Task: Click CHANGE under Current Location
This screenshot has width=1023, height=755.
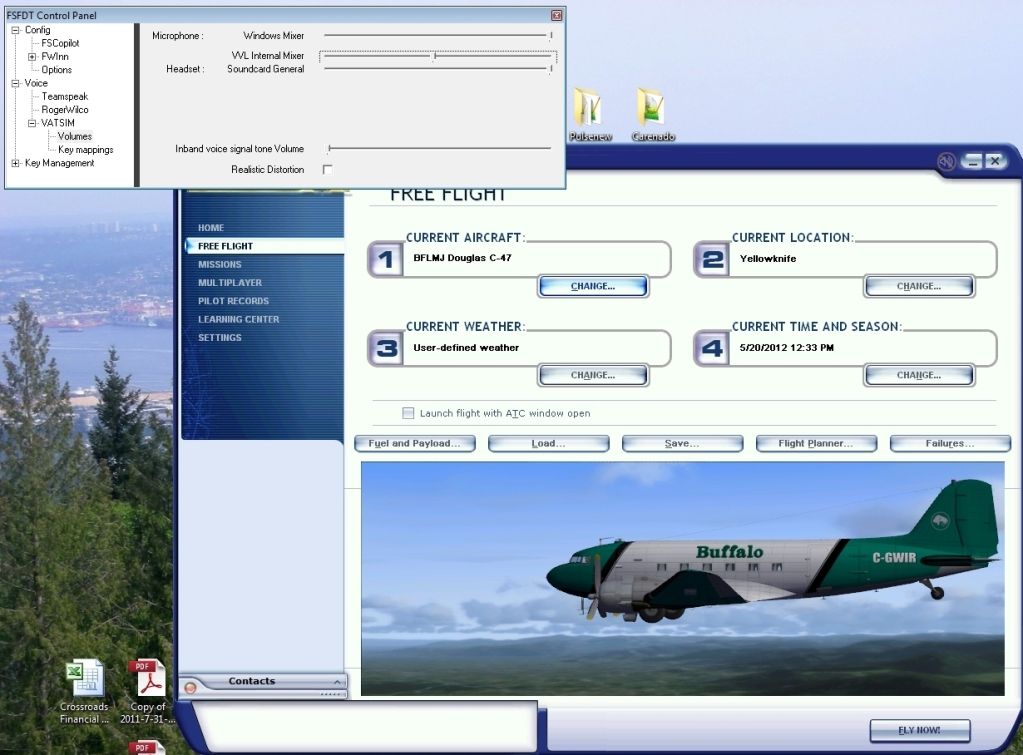Action: coord(919,286)
